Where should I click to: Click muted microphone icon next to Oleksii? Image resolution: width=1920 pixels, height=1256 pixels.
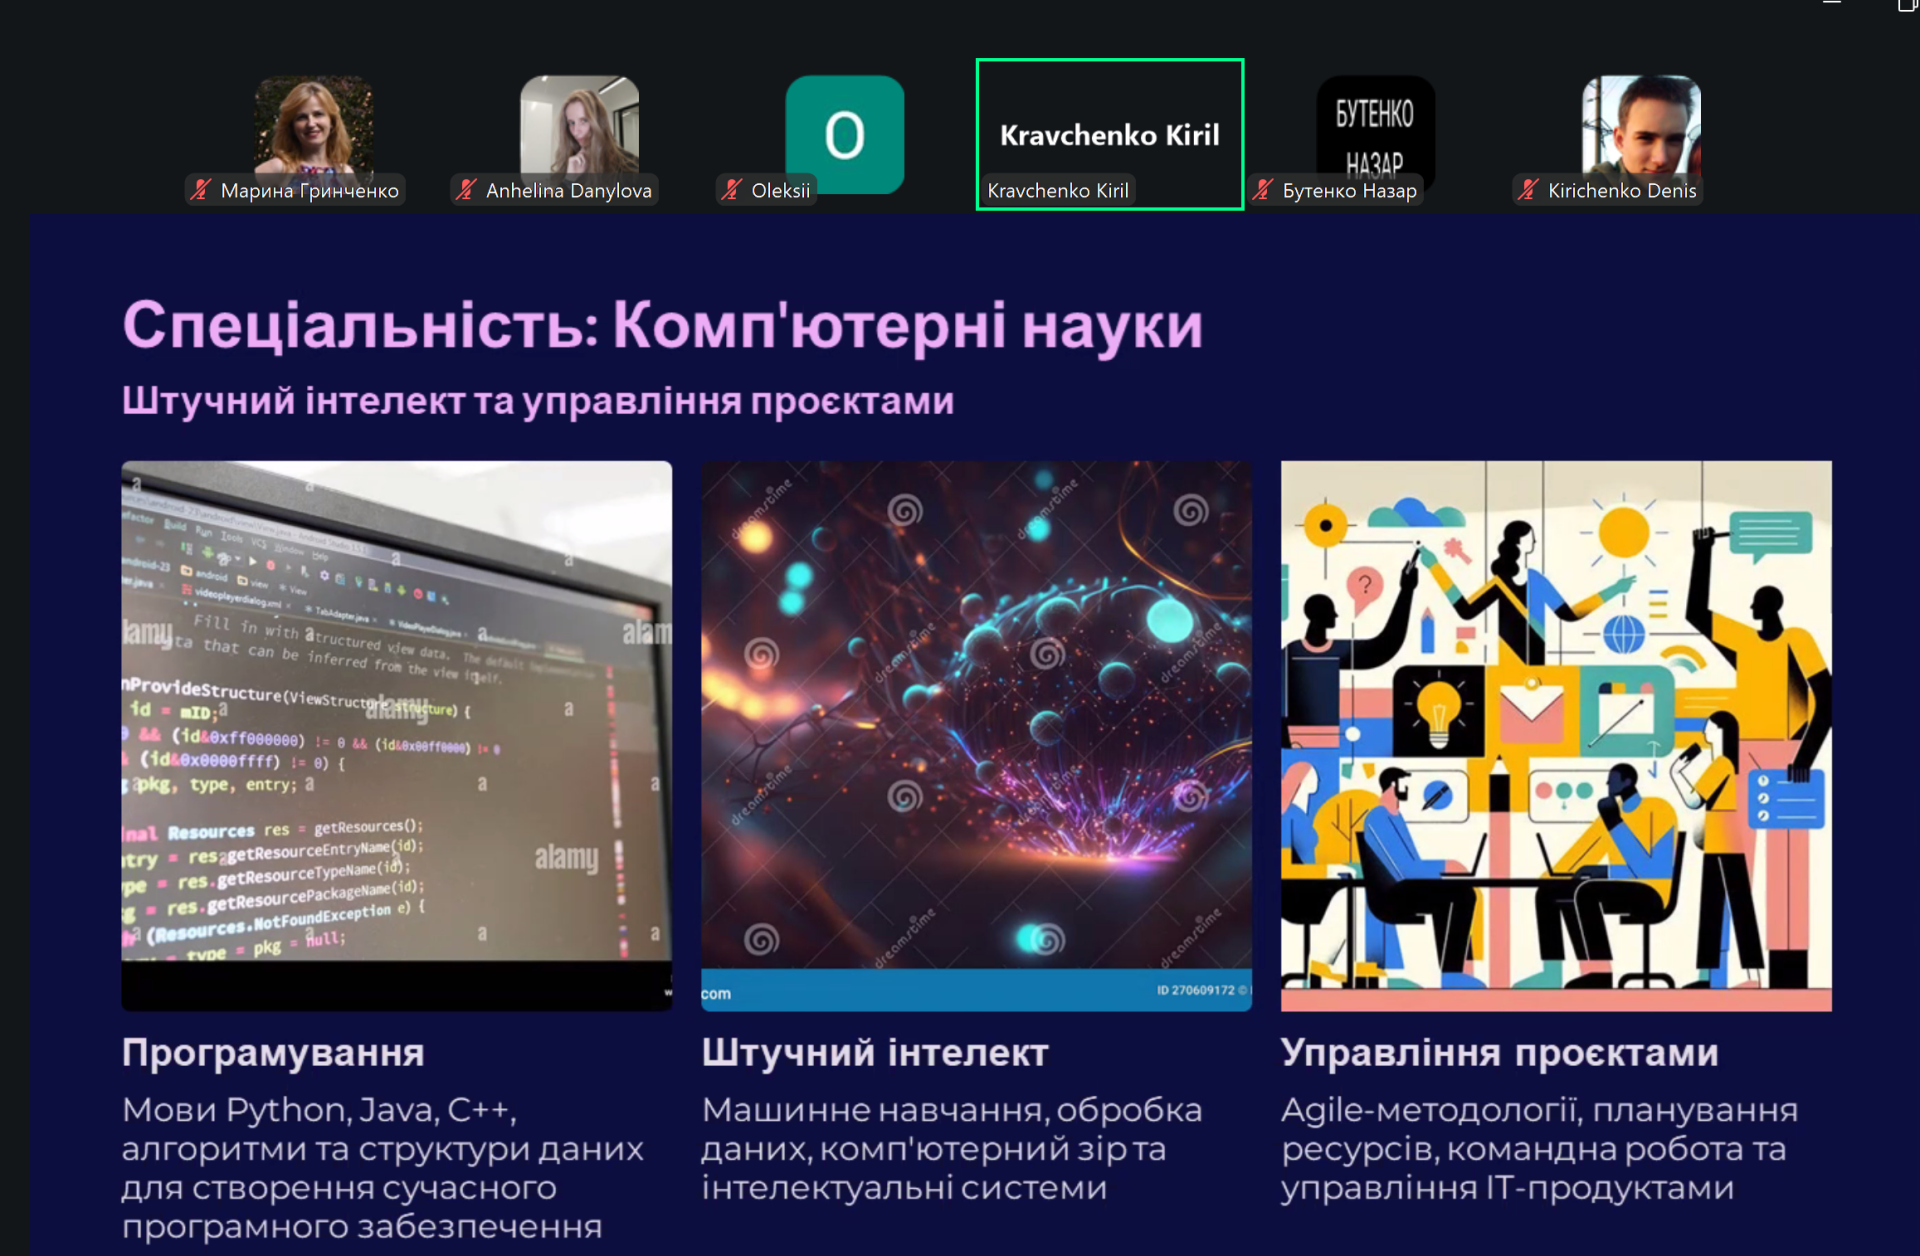tap(732, 190)
